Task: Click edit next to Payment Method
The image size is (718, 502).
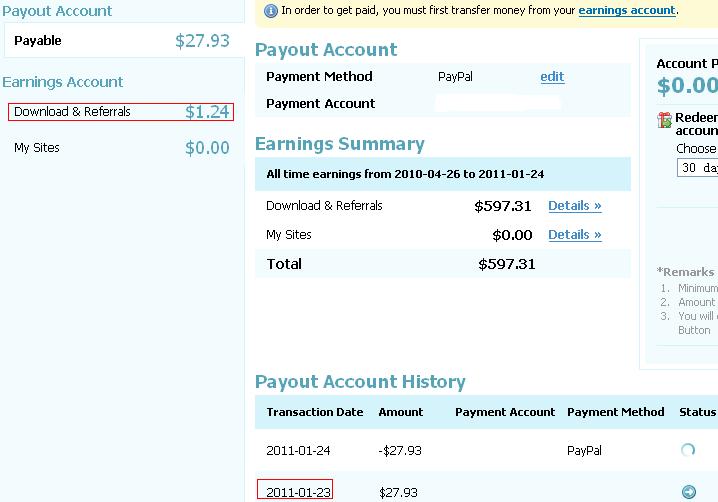Action: tap(552, 76)
